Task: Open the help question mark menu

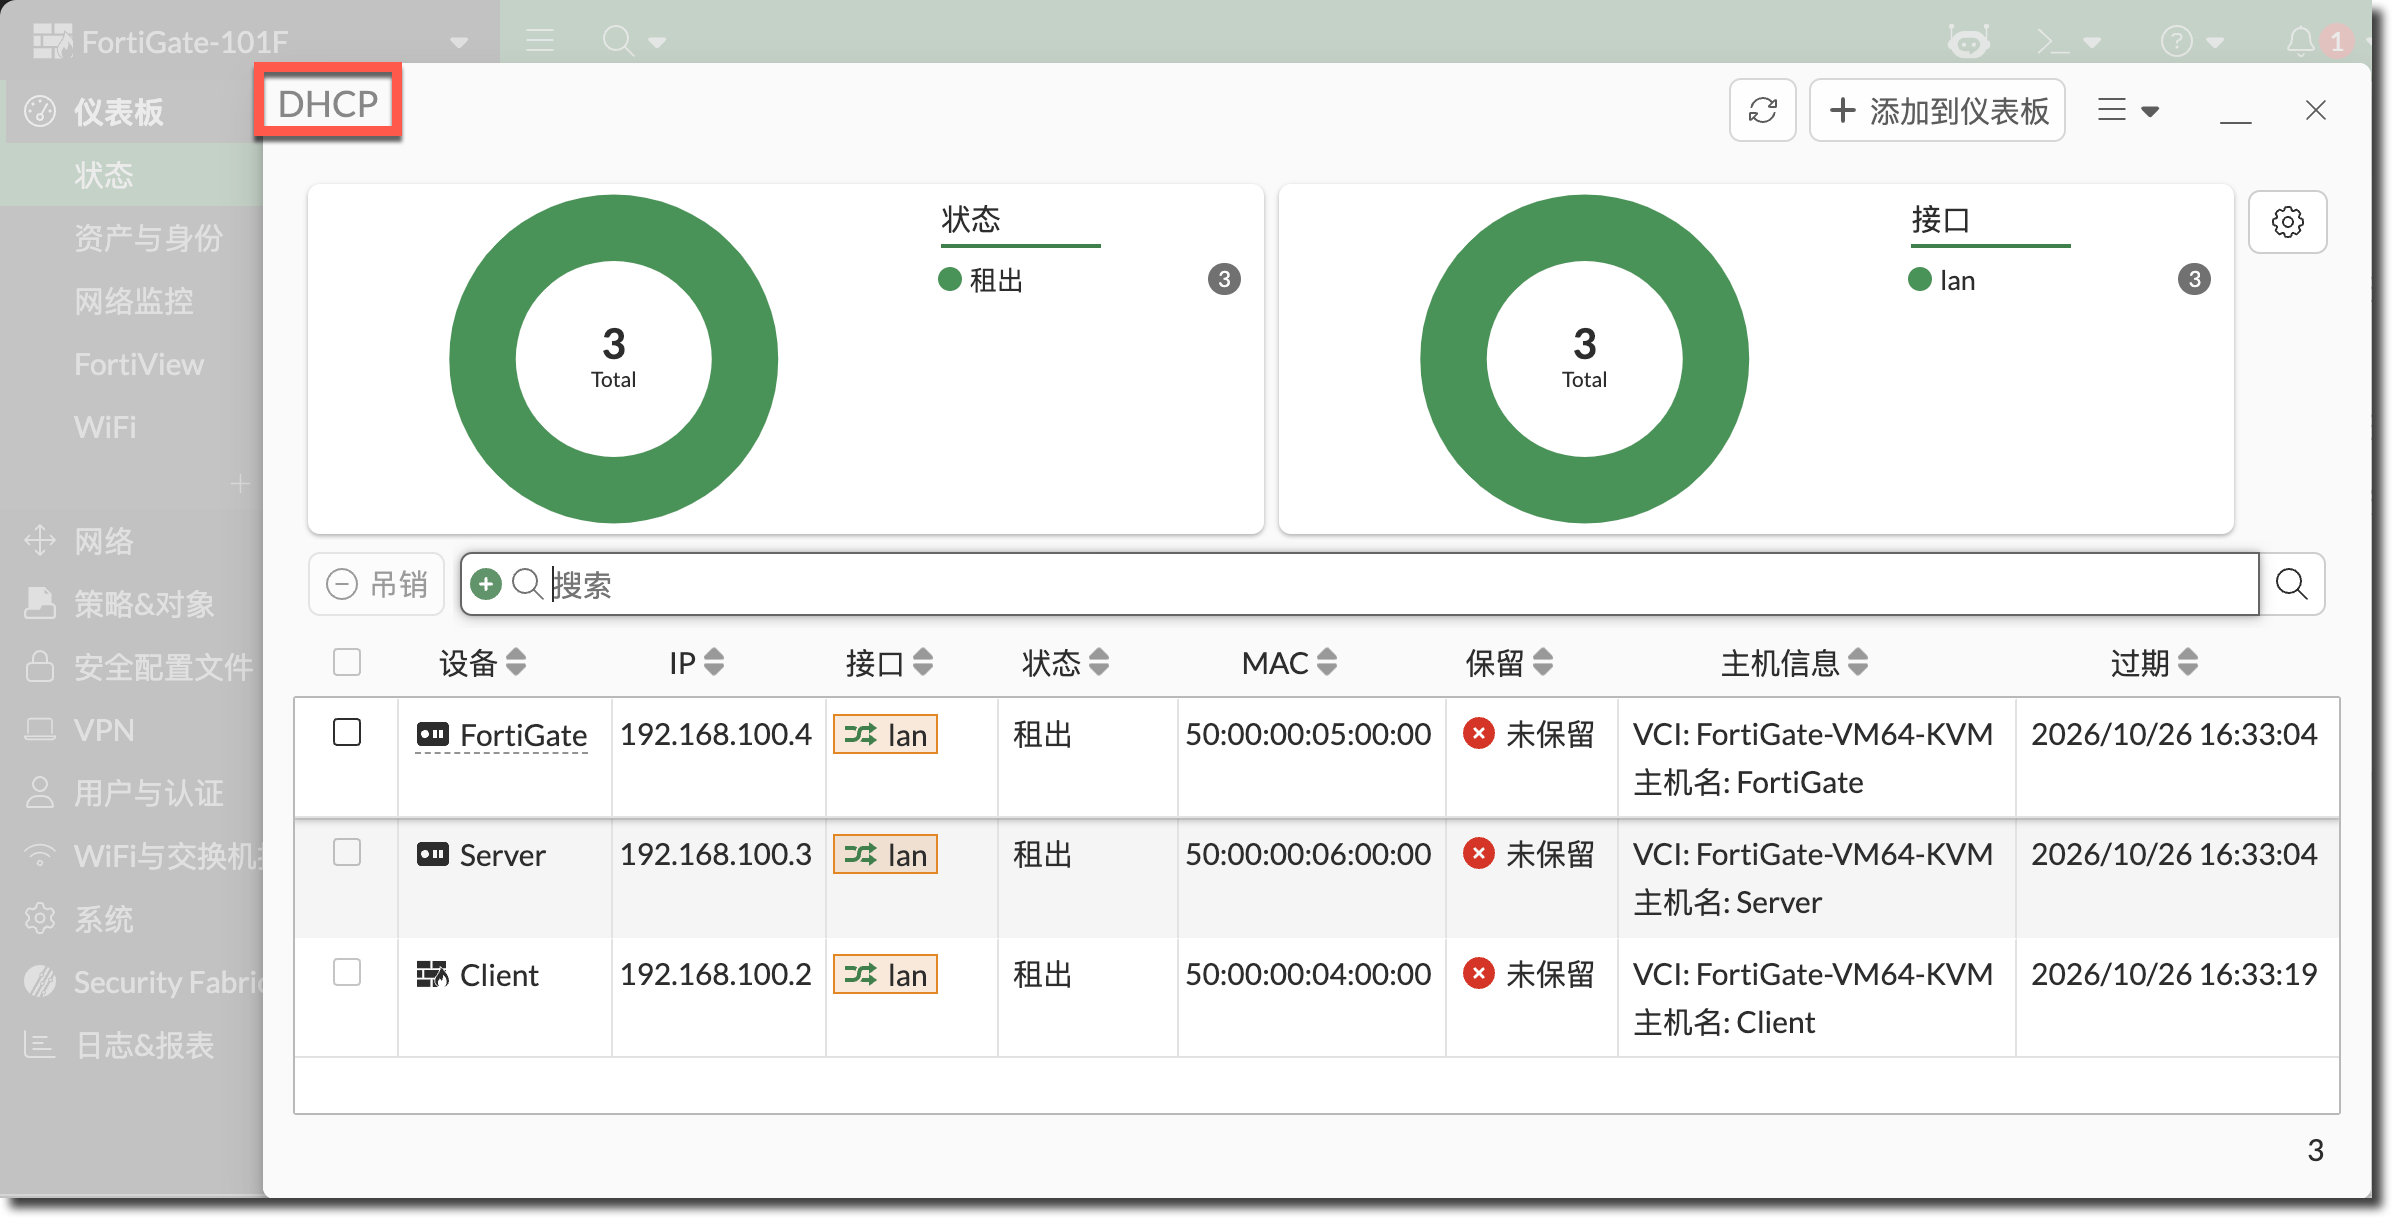Action: tap(2176, 42)
